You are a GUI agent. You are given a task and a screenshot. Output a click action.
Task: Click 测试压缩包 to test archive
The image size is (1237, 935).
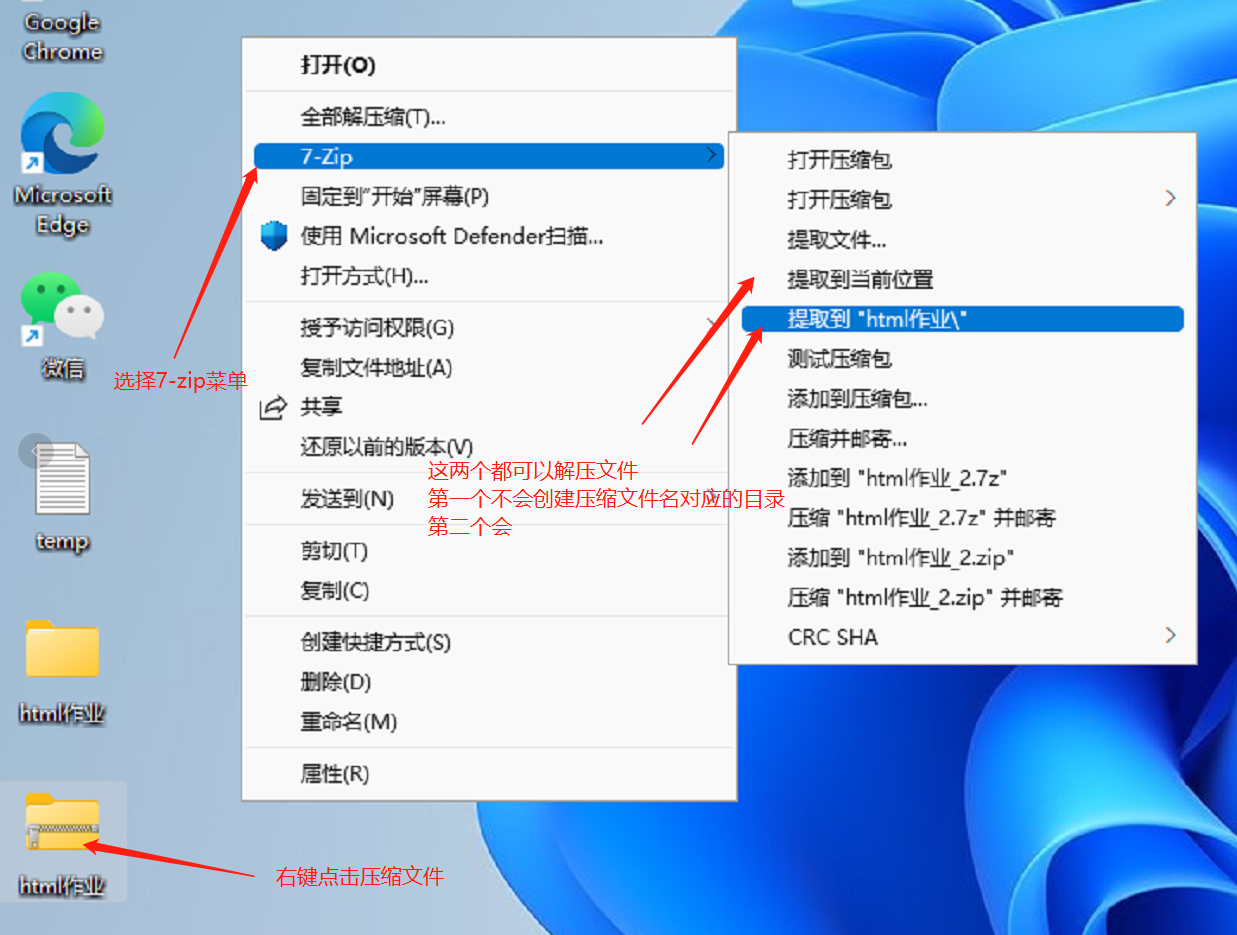(839, 359)
